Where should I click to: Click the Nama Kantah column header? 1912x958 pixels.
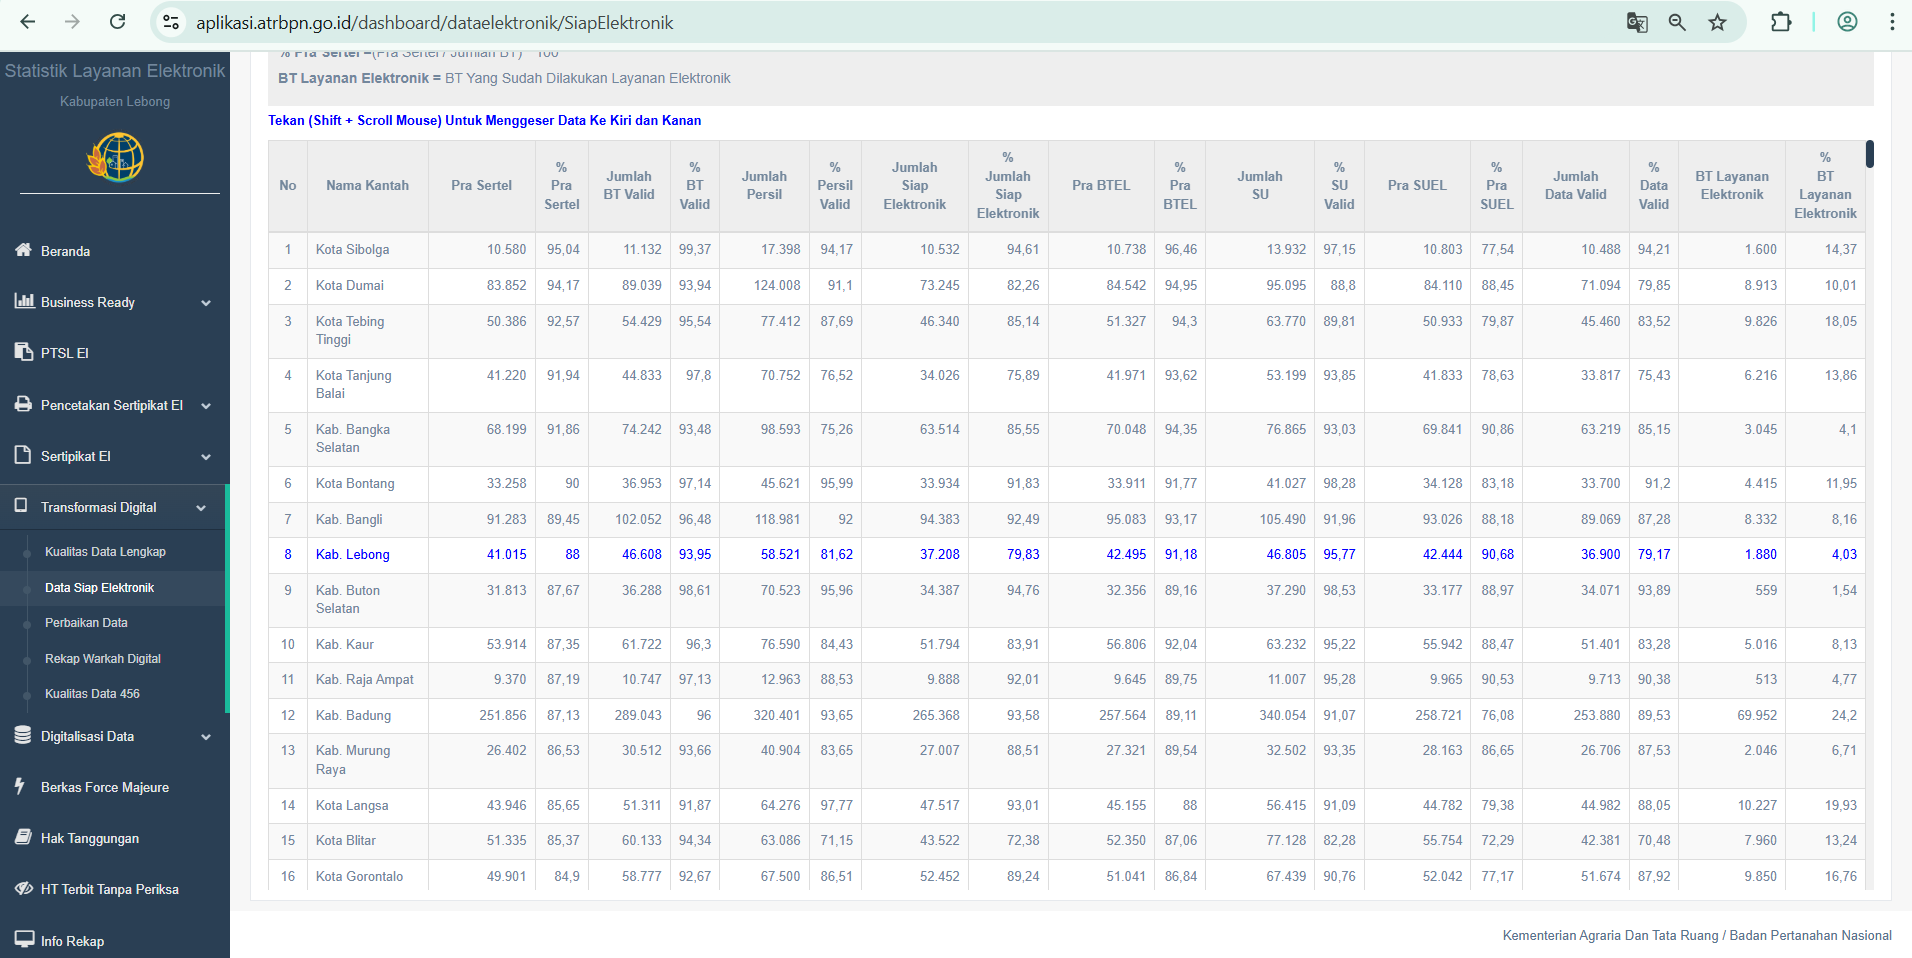(367, 186)
